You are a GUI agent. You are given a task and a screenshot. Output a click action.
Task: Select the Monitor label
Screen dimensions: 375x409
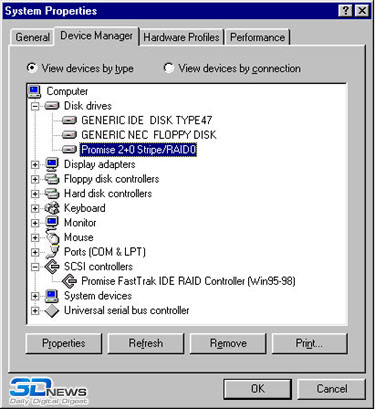pos(80,223)
